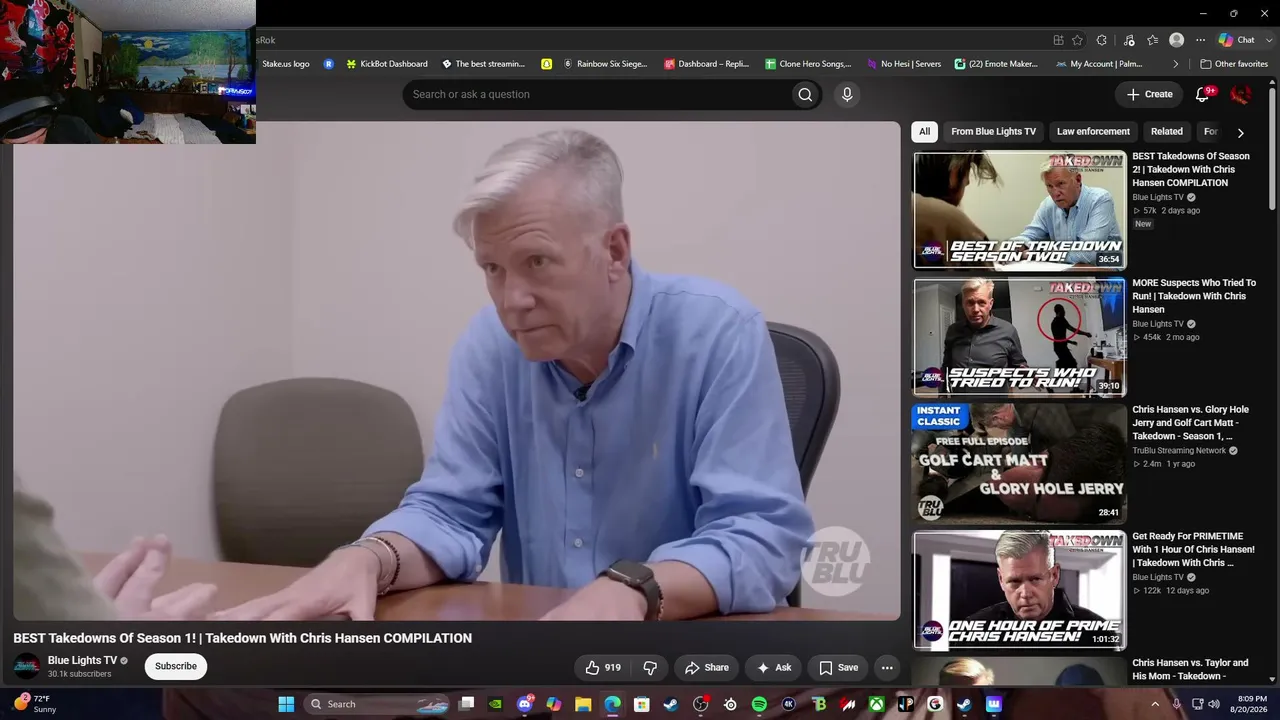This screenshot has height=720, width=1280.
Task: Open browser extensions puzzle icon
Action: pyautogui.click(x=1101, y=40)
